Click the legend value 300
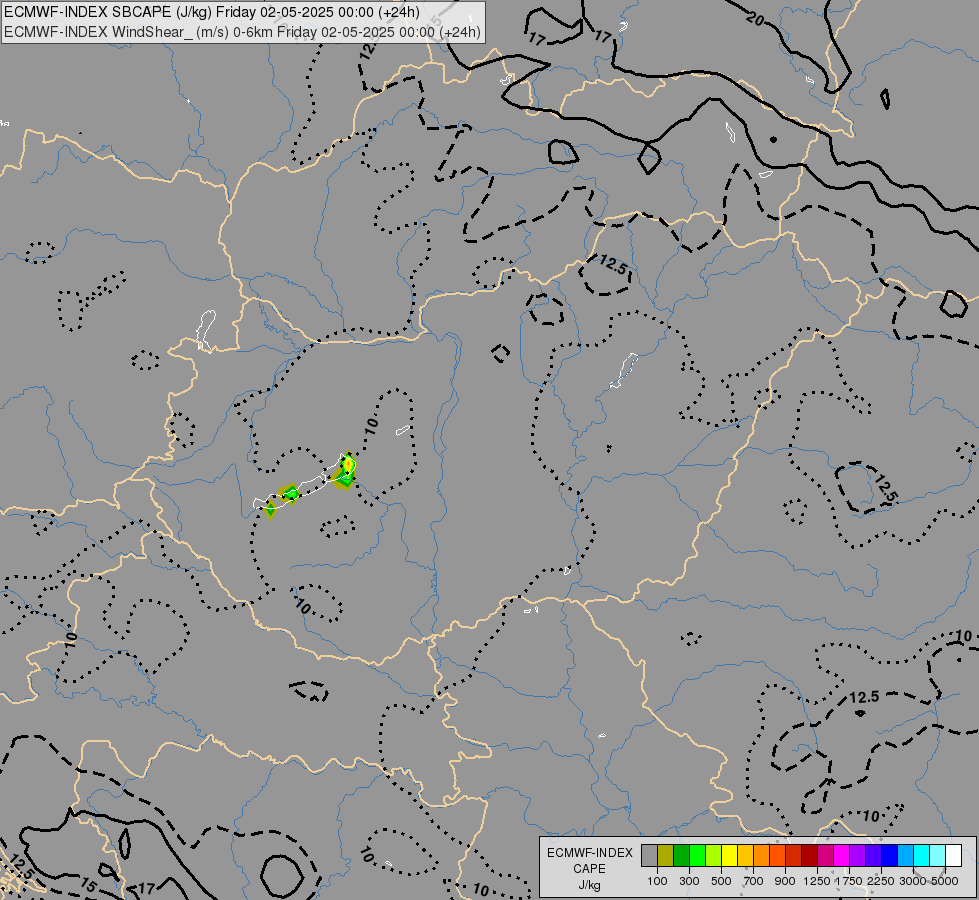The height and width of the screenshot is (900, 979). [x=689, y=881]
